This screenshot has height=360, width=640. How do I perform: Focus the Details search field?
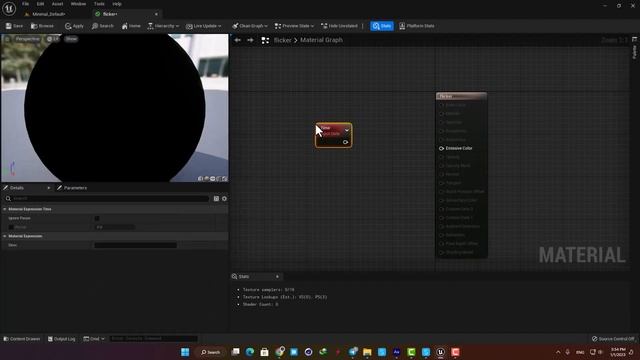(x=107, y=198)
